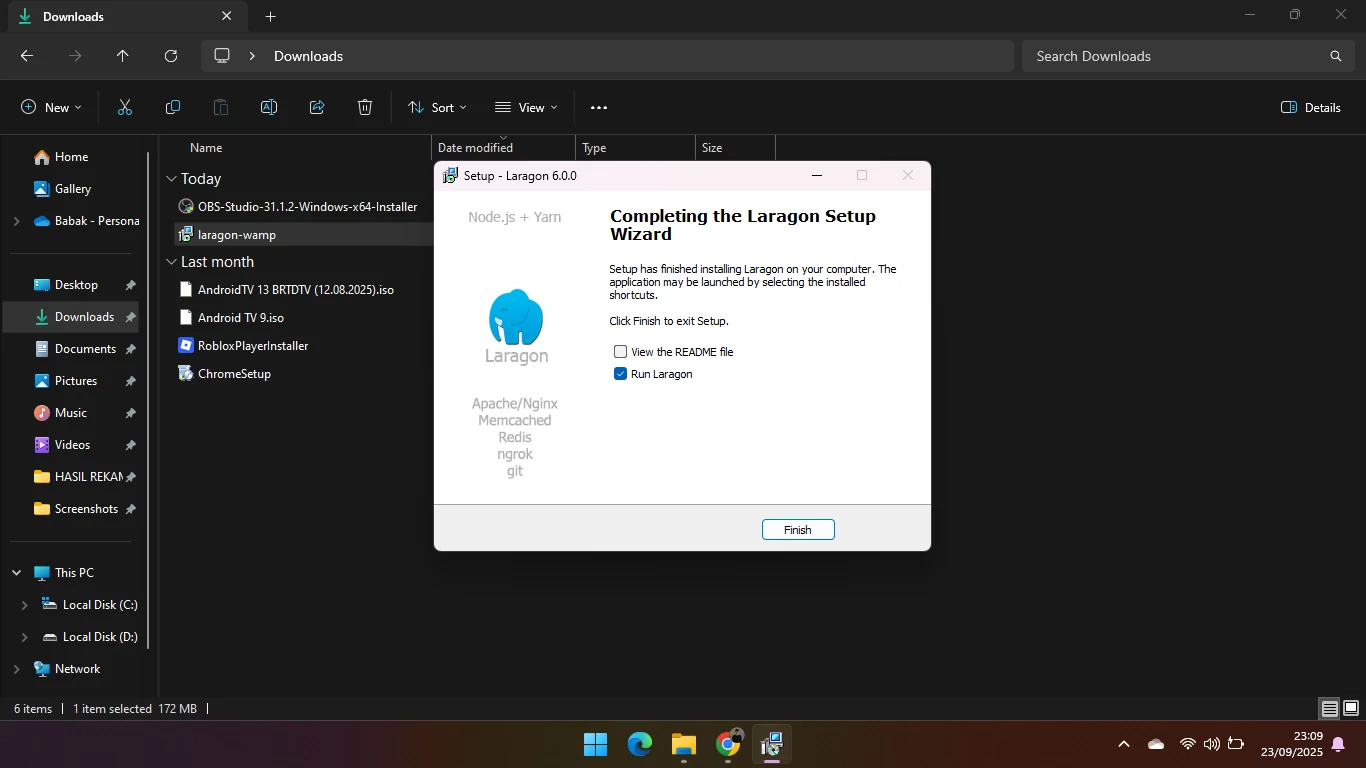The image size is (1366, 768).
Task: Click Finish to exit Laragon Setup
Action: [x=797, y=530]
